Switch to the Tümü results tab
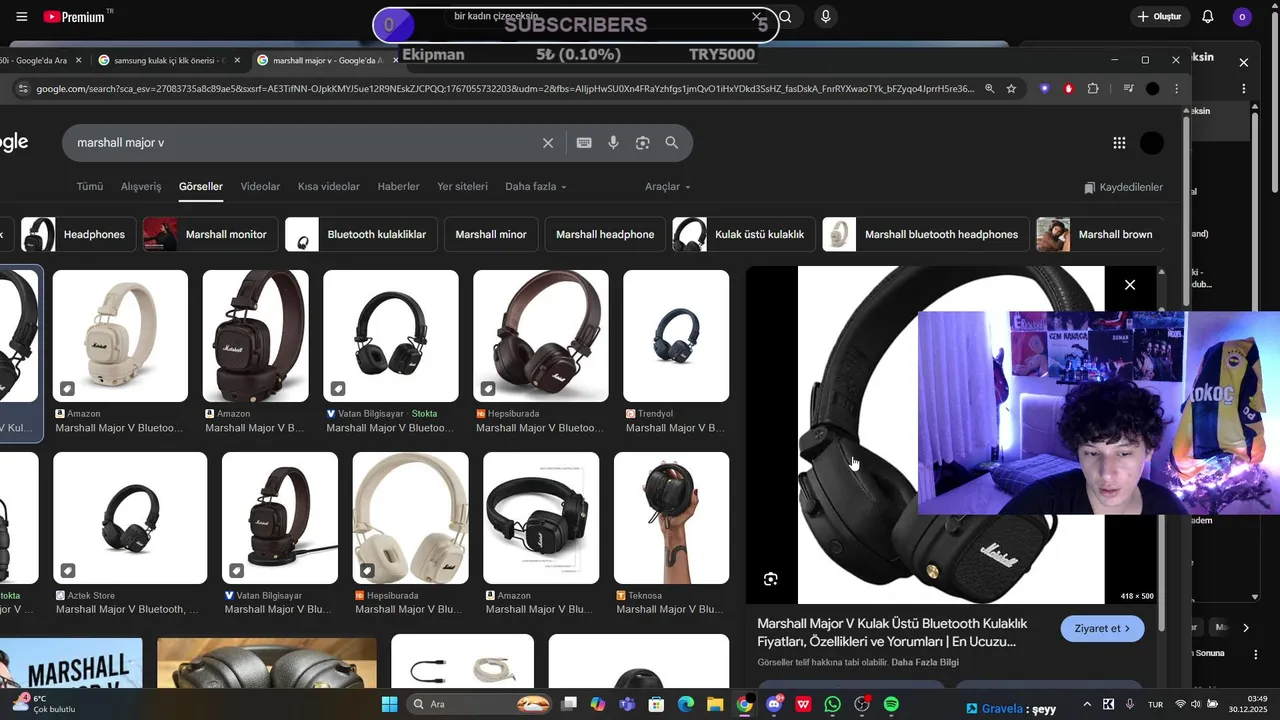This screenshot has height=720, width=1280. pyautogui.click(x=90, y=187)
